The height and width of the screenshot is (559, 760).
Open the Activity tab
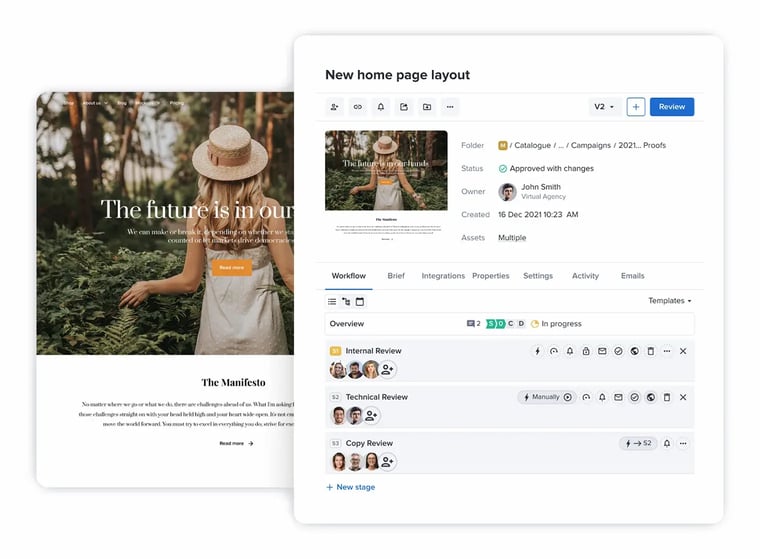click(585, 276)
